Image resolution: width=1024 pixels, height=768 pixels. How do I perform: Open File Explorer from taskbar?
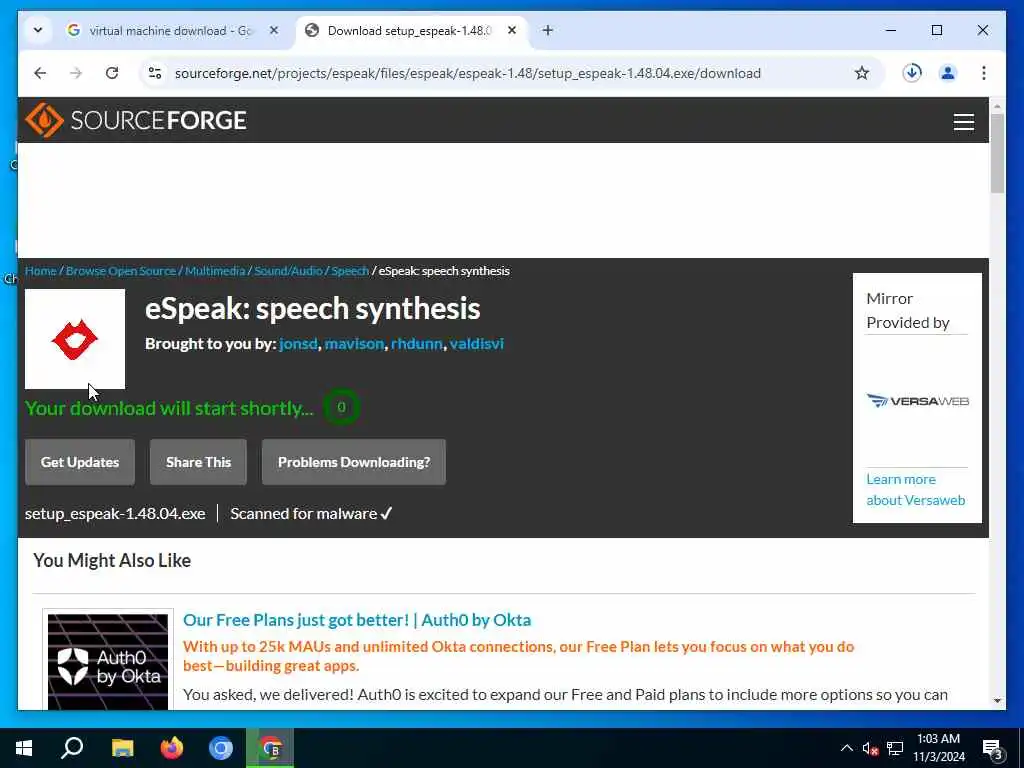point(122,748)
